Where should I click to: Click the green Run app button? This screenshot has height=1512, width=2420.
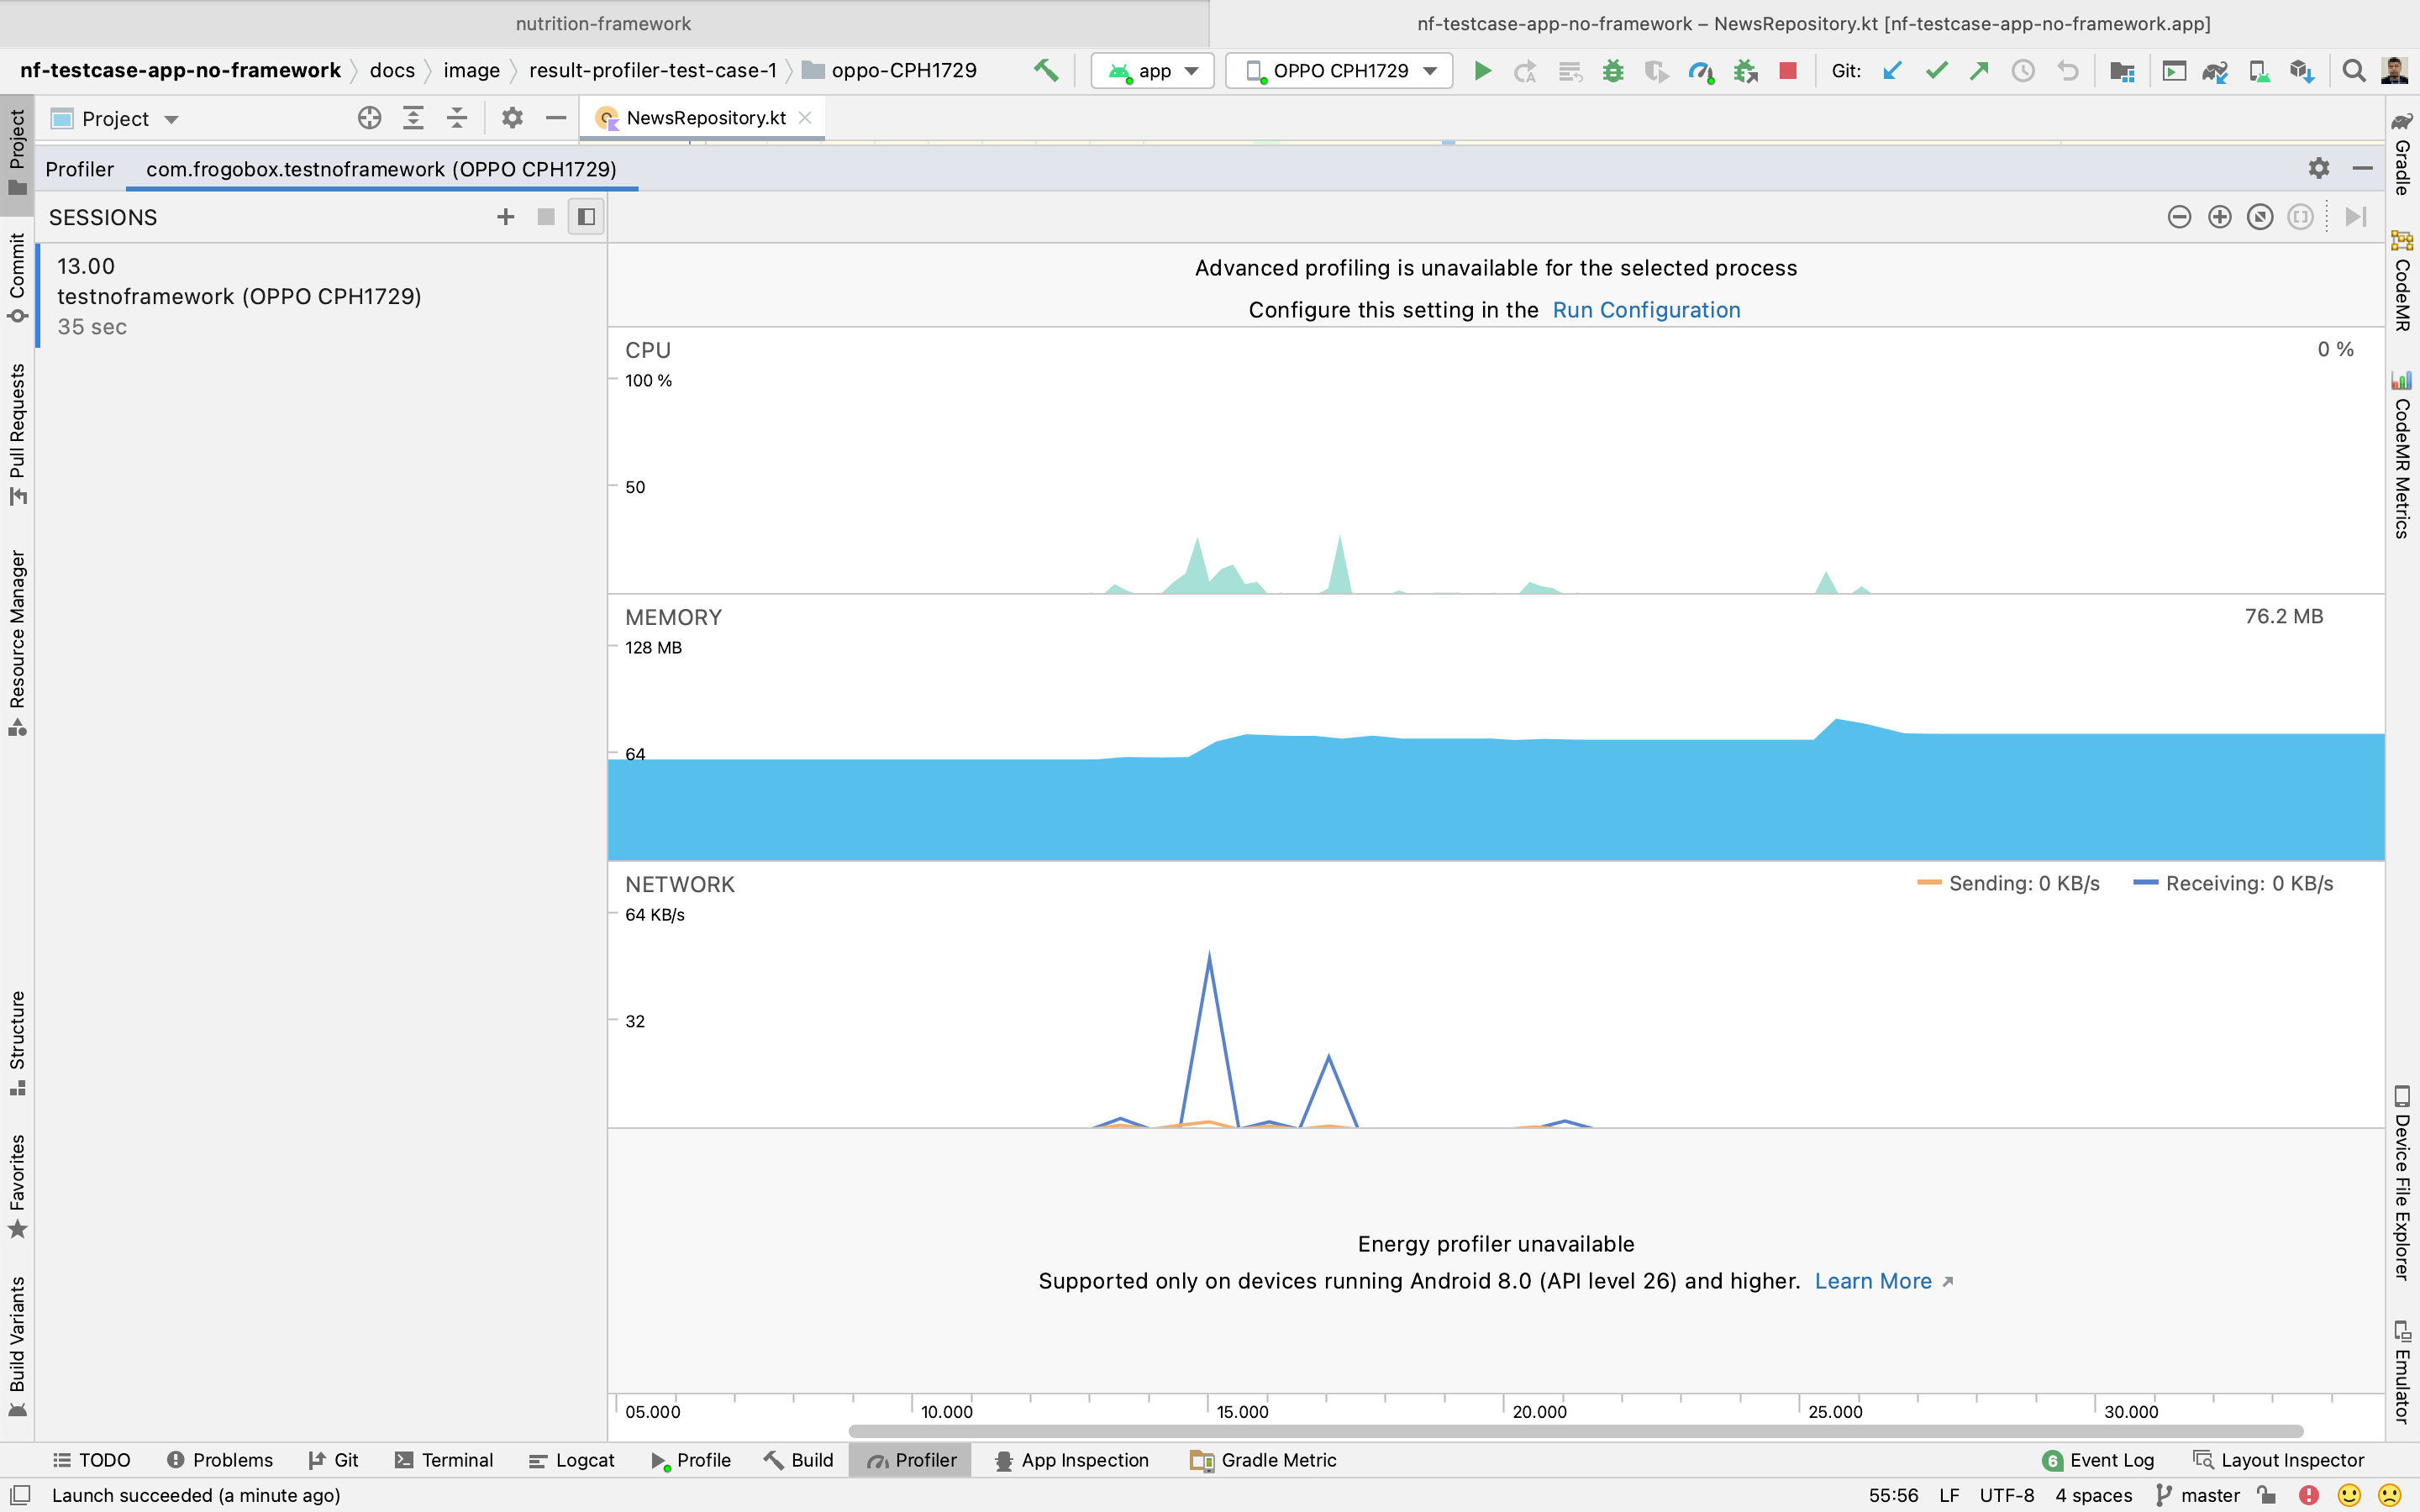[1483, 71]
